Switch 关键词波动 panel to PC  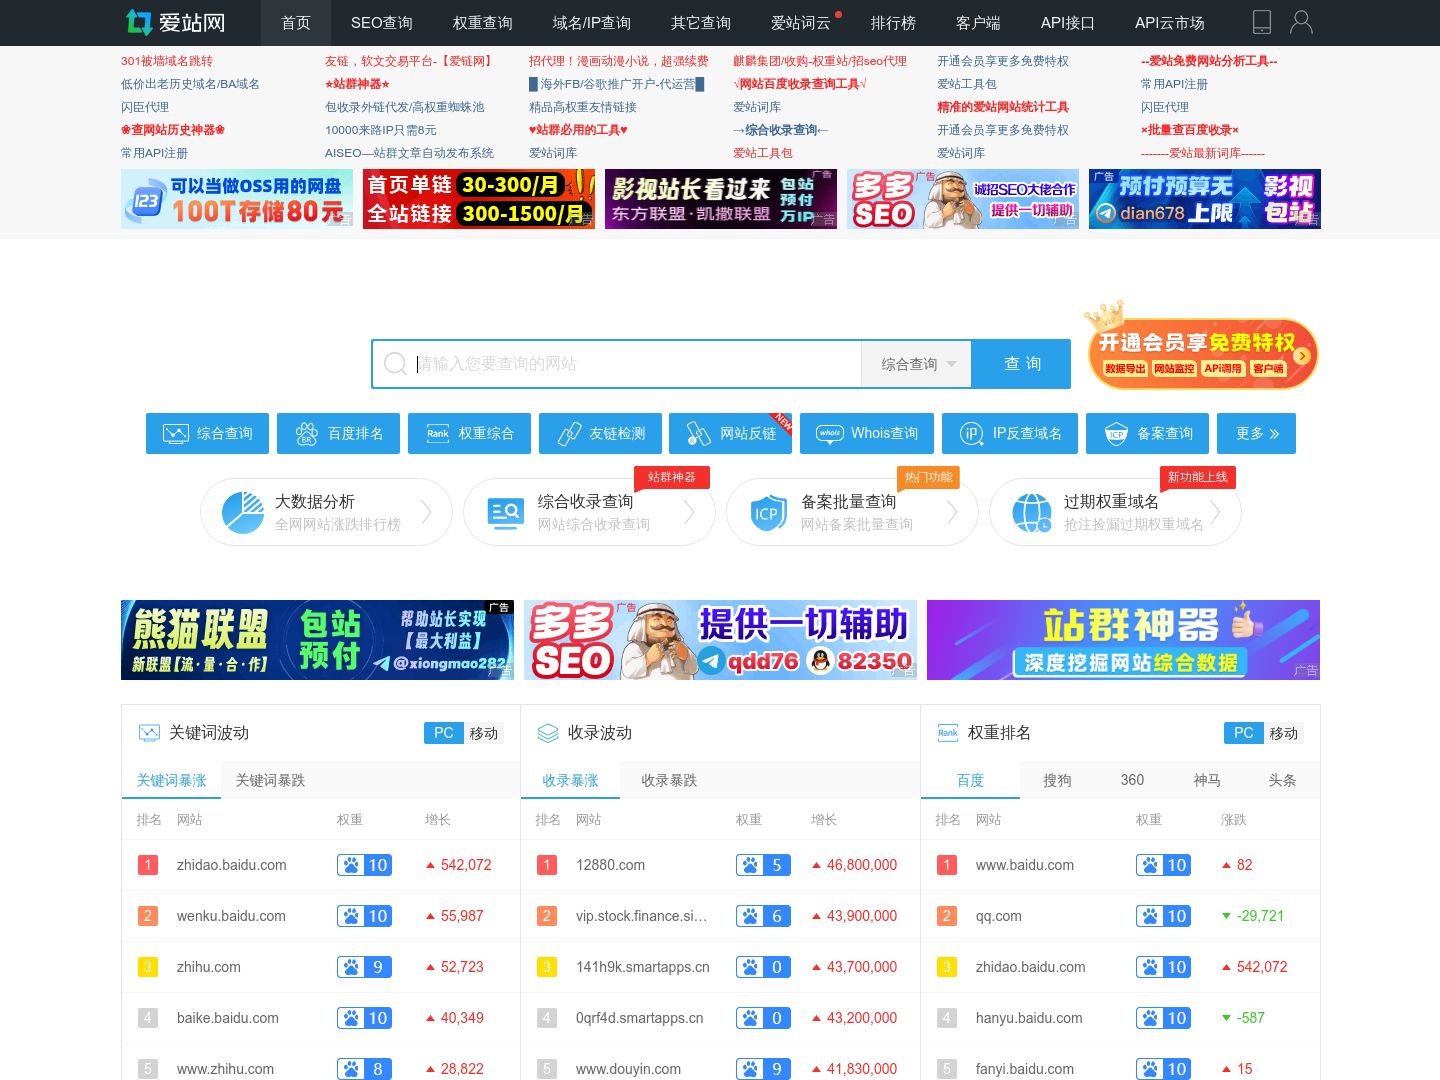[444, 733]
